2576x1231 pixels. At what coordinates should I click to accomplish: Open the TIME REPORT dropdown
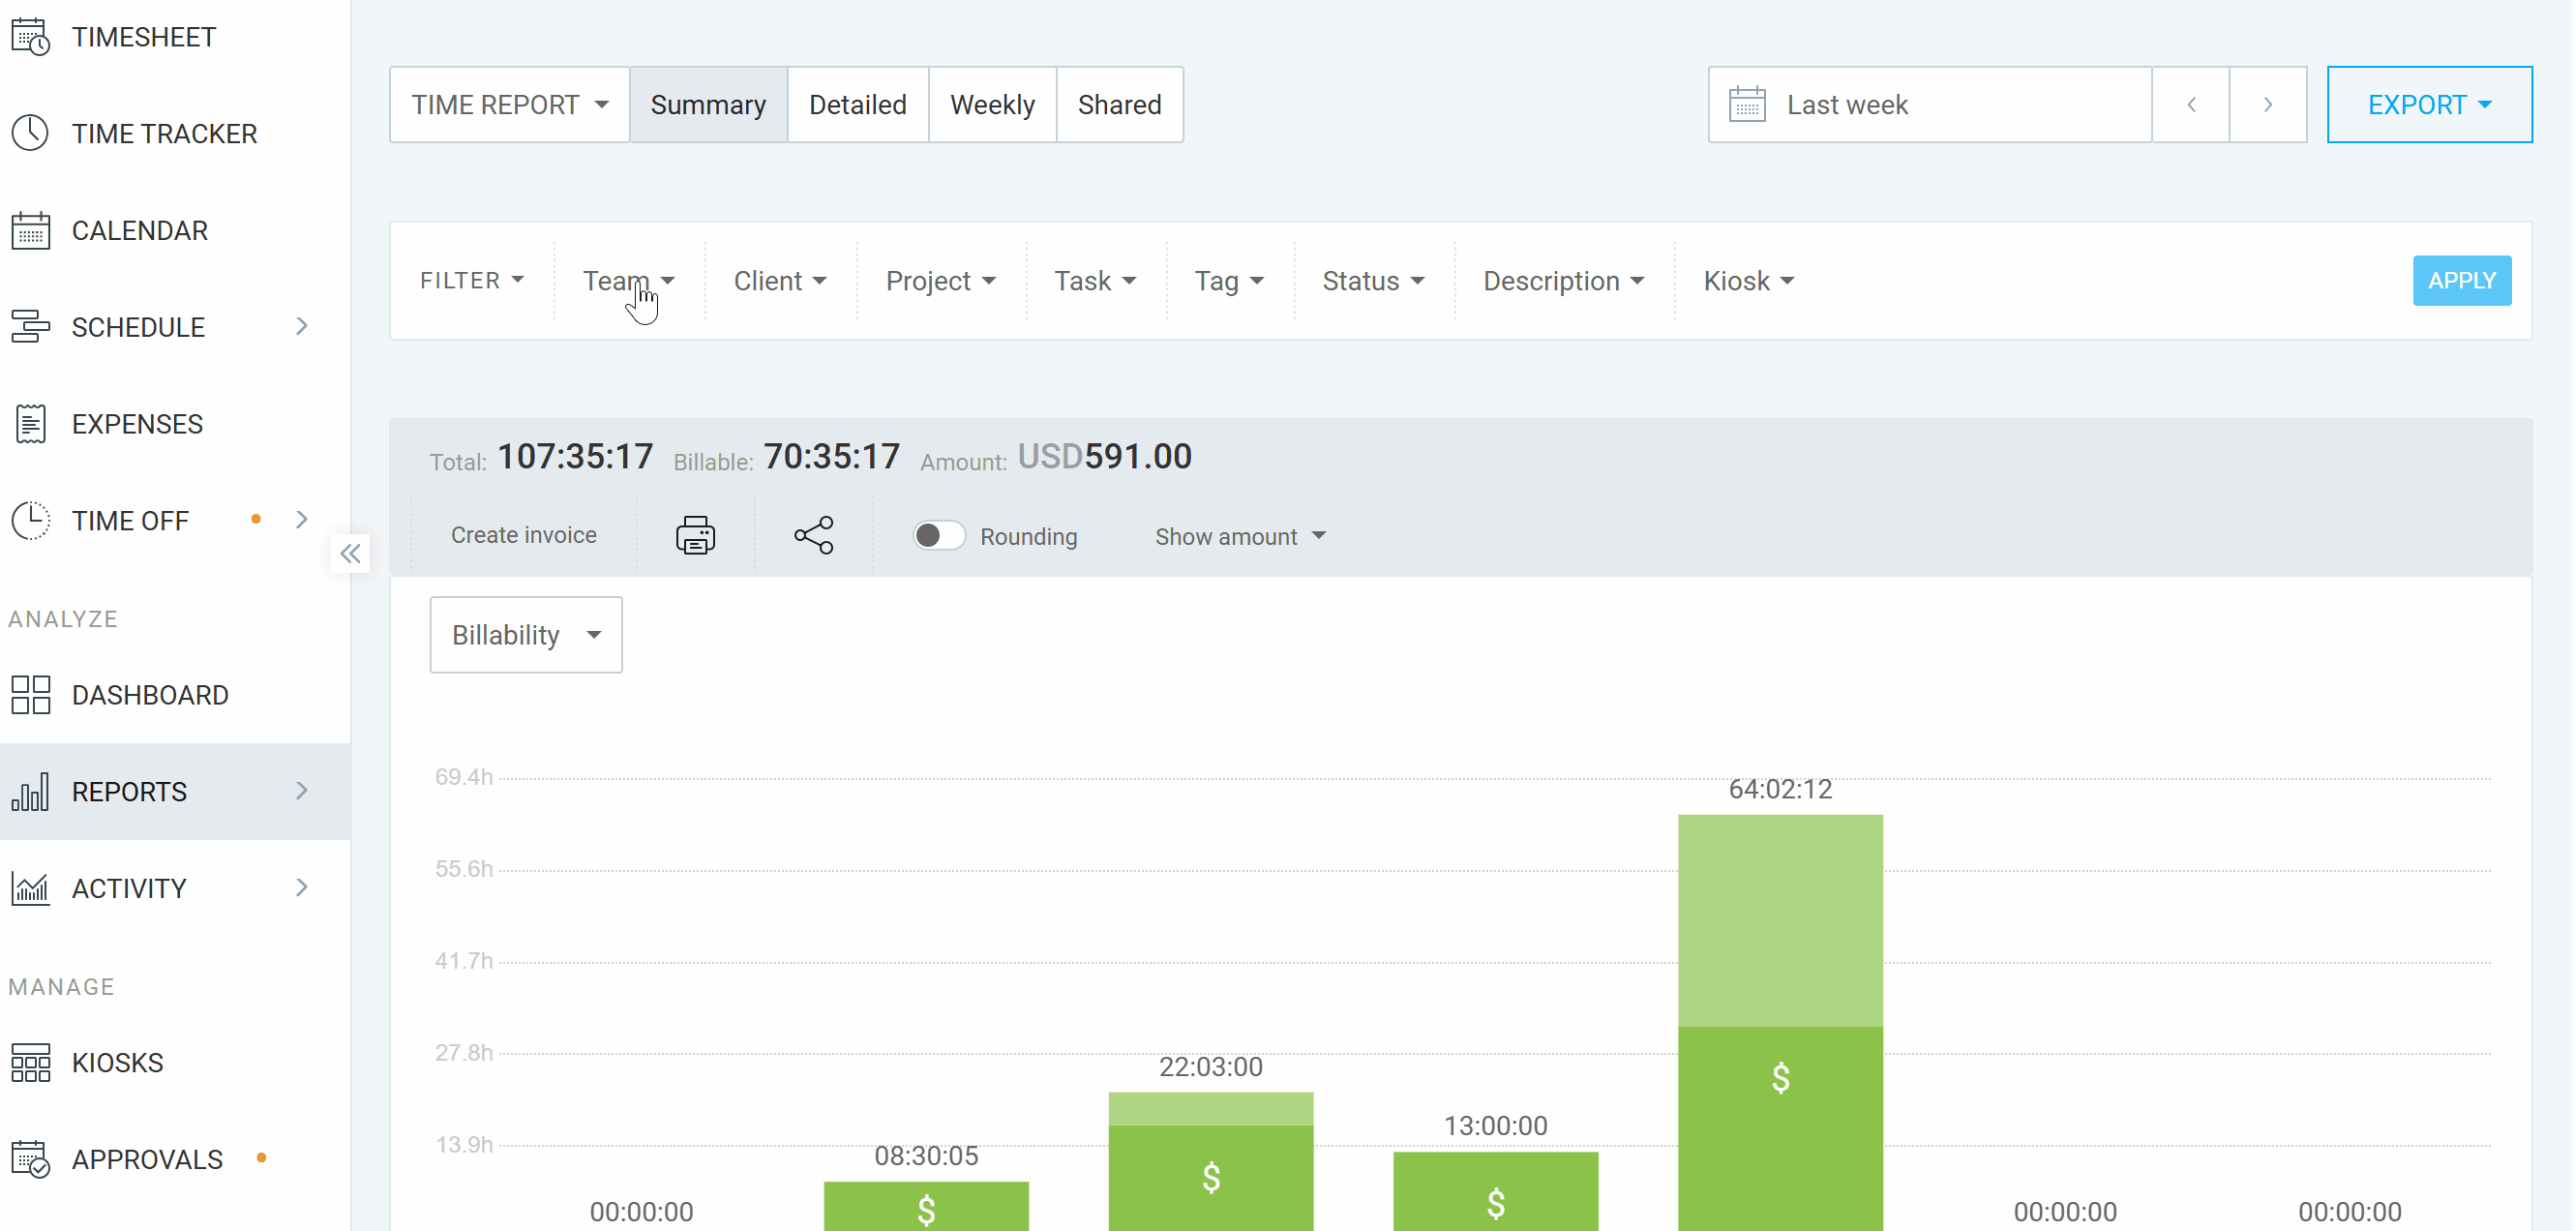click(510, 105)
